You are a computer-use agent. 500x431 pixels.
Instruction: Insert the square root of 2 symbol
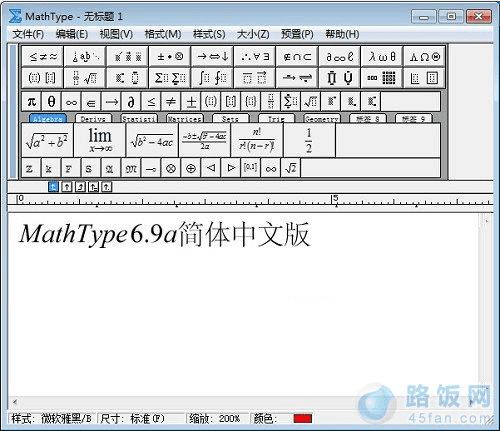tap(291, 168)
